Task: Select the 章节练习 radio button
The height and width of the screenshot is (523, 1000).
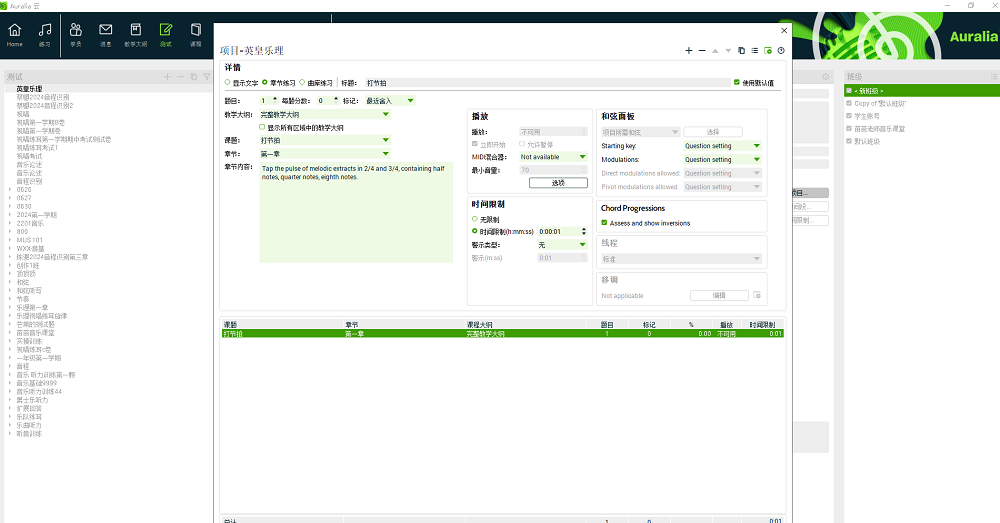Action: coord(265,82)
